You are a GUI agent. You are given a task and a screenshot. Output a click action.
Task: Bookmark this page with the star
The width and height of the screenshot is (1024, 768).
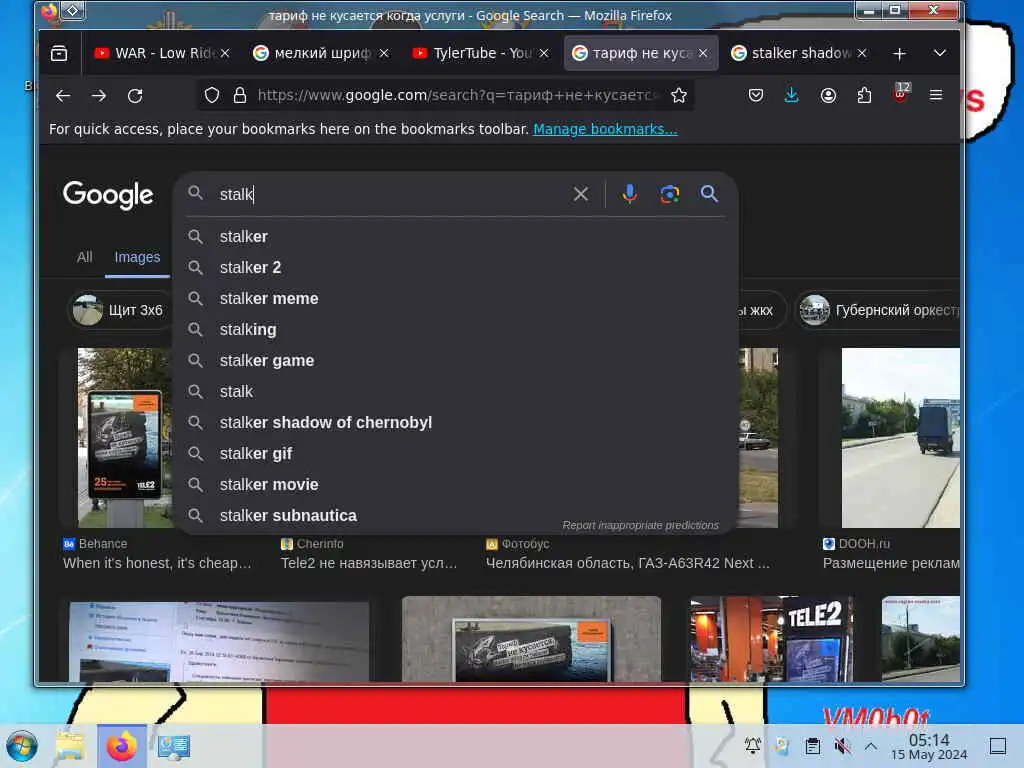(x=679, y=95)
